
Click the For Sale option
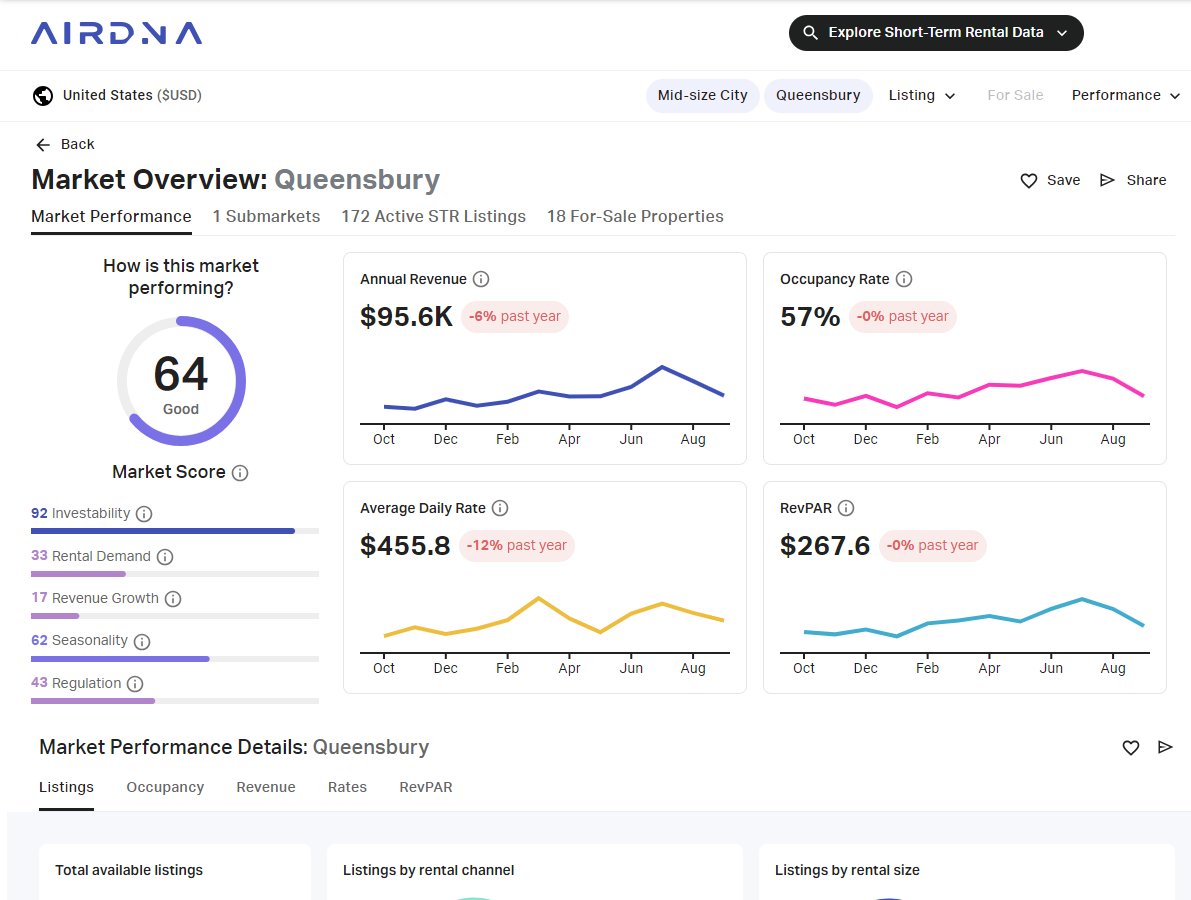pyautogui.click(x=1015, y=96)
